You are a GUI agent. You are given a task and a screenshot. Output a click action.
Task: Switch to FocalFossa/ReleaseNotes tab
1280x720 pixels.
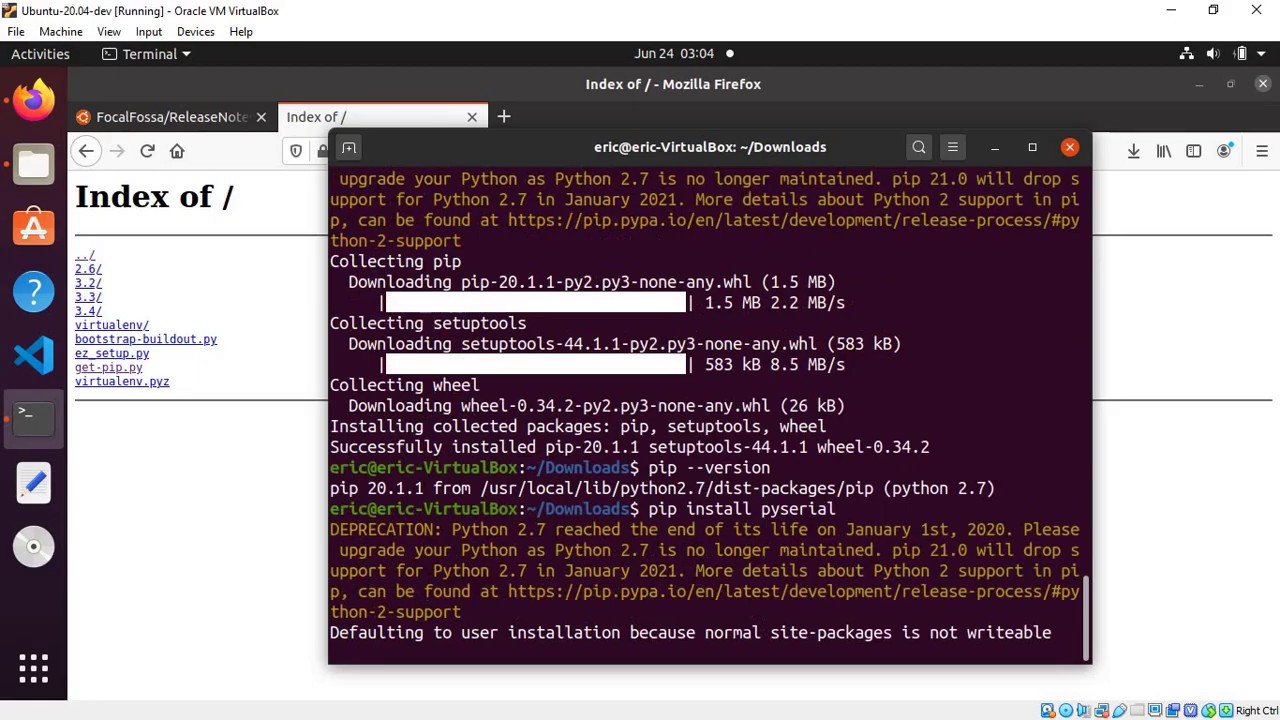tap(171, 117)
